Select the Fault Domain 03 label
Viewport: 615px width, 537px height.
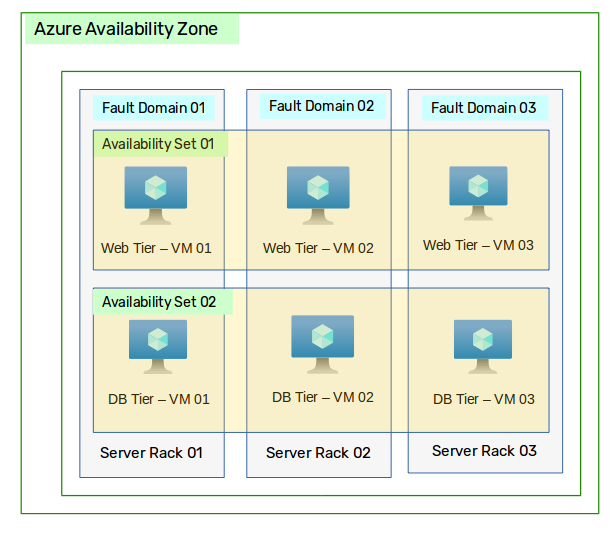pyautogui.click(x=484, y=108)
